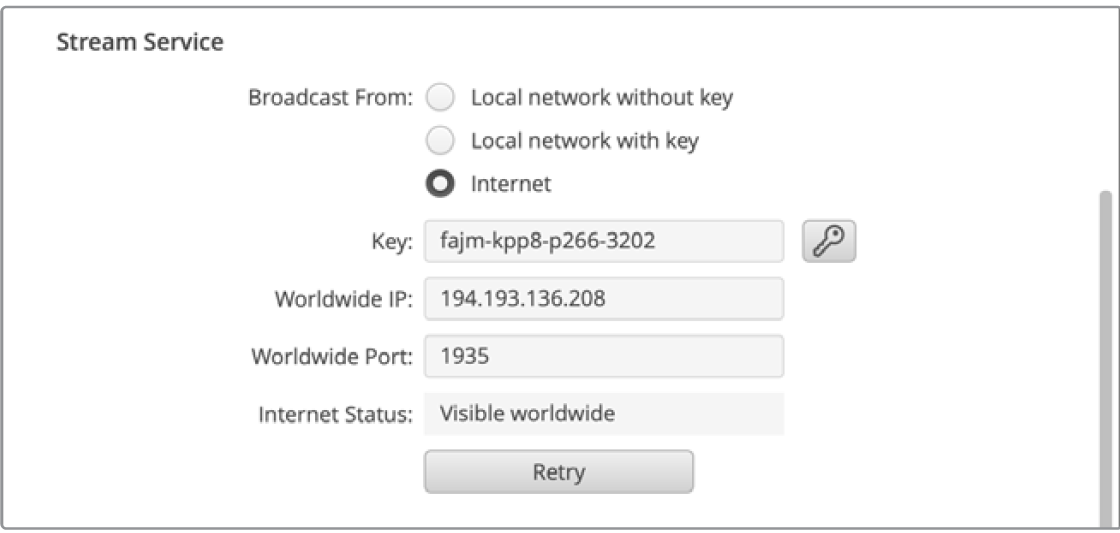Click the Stream Service section heading

pyautogui.click(x=140, y=43)
